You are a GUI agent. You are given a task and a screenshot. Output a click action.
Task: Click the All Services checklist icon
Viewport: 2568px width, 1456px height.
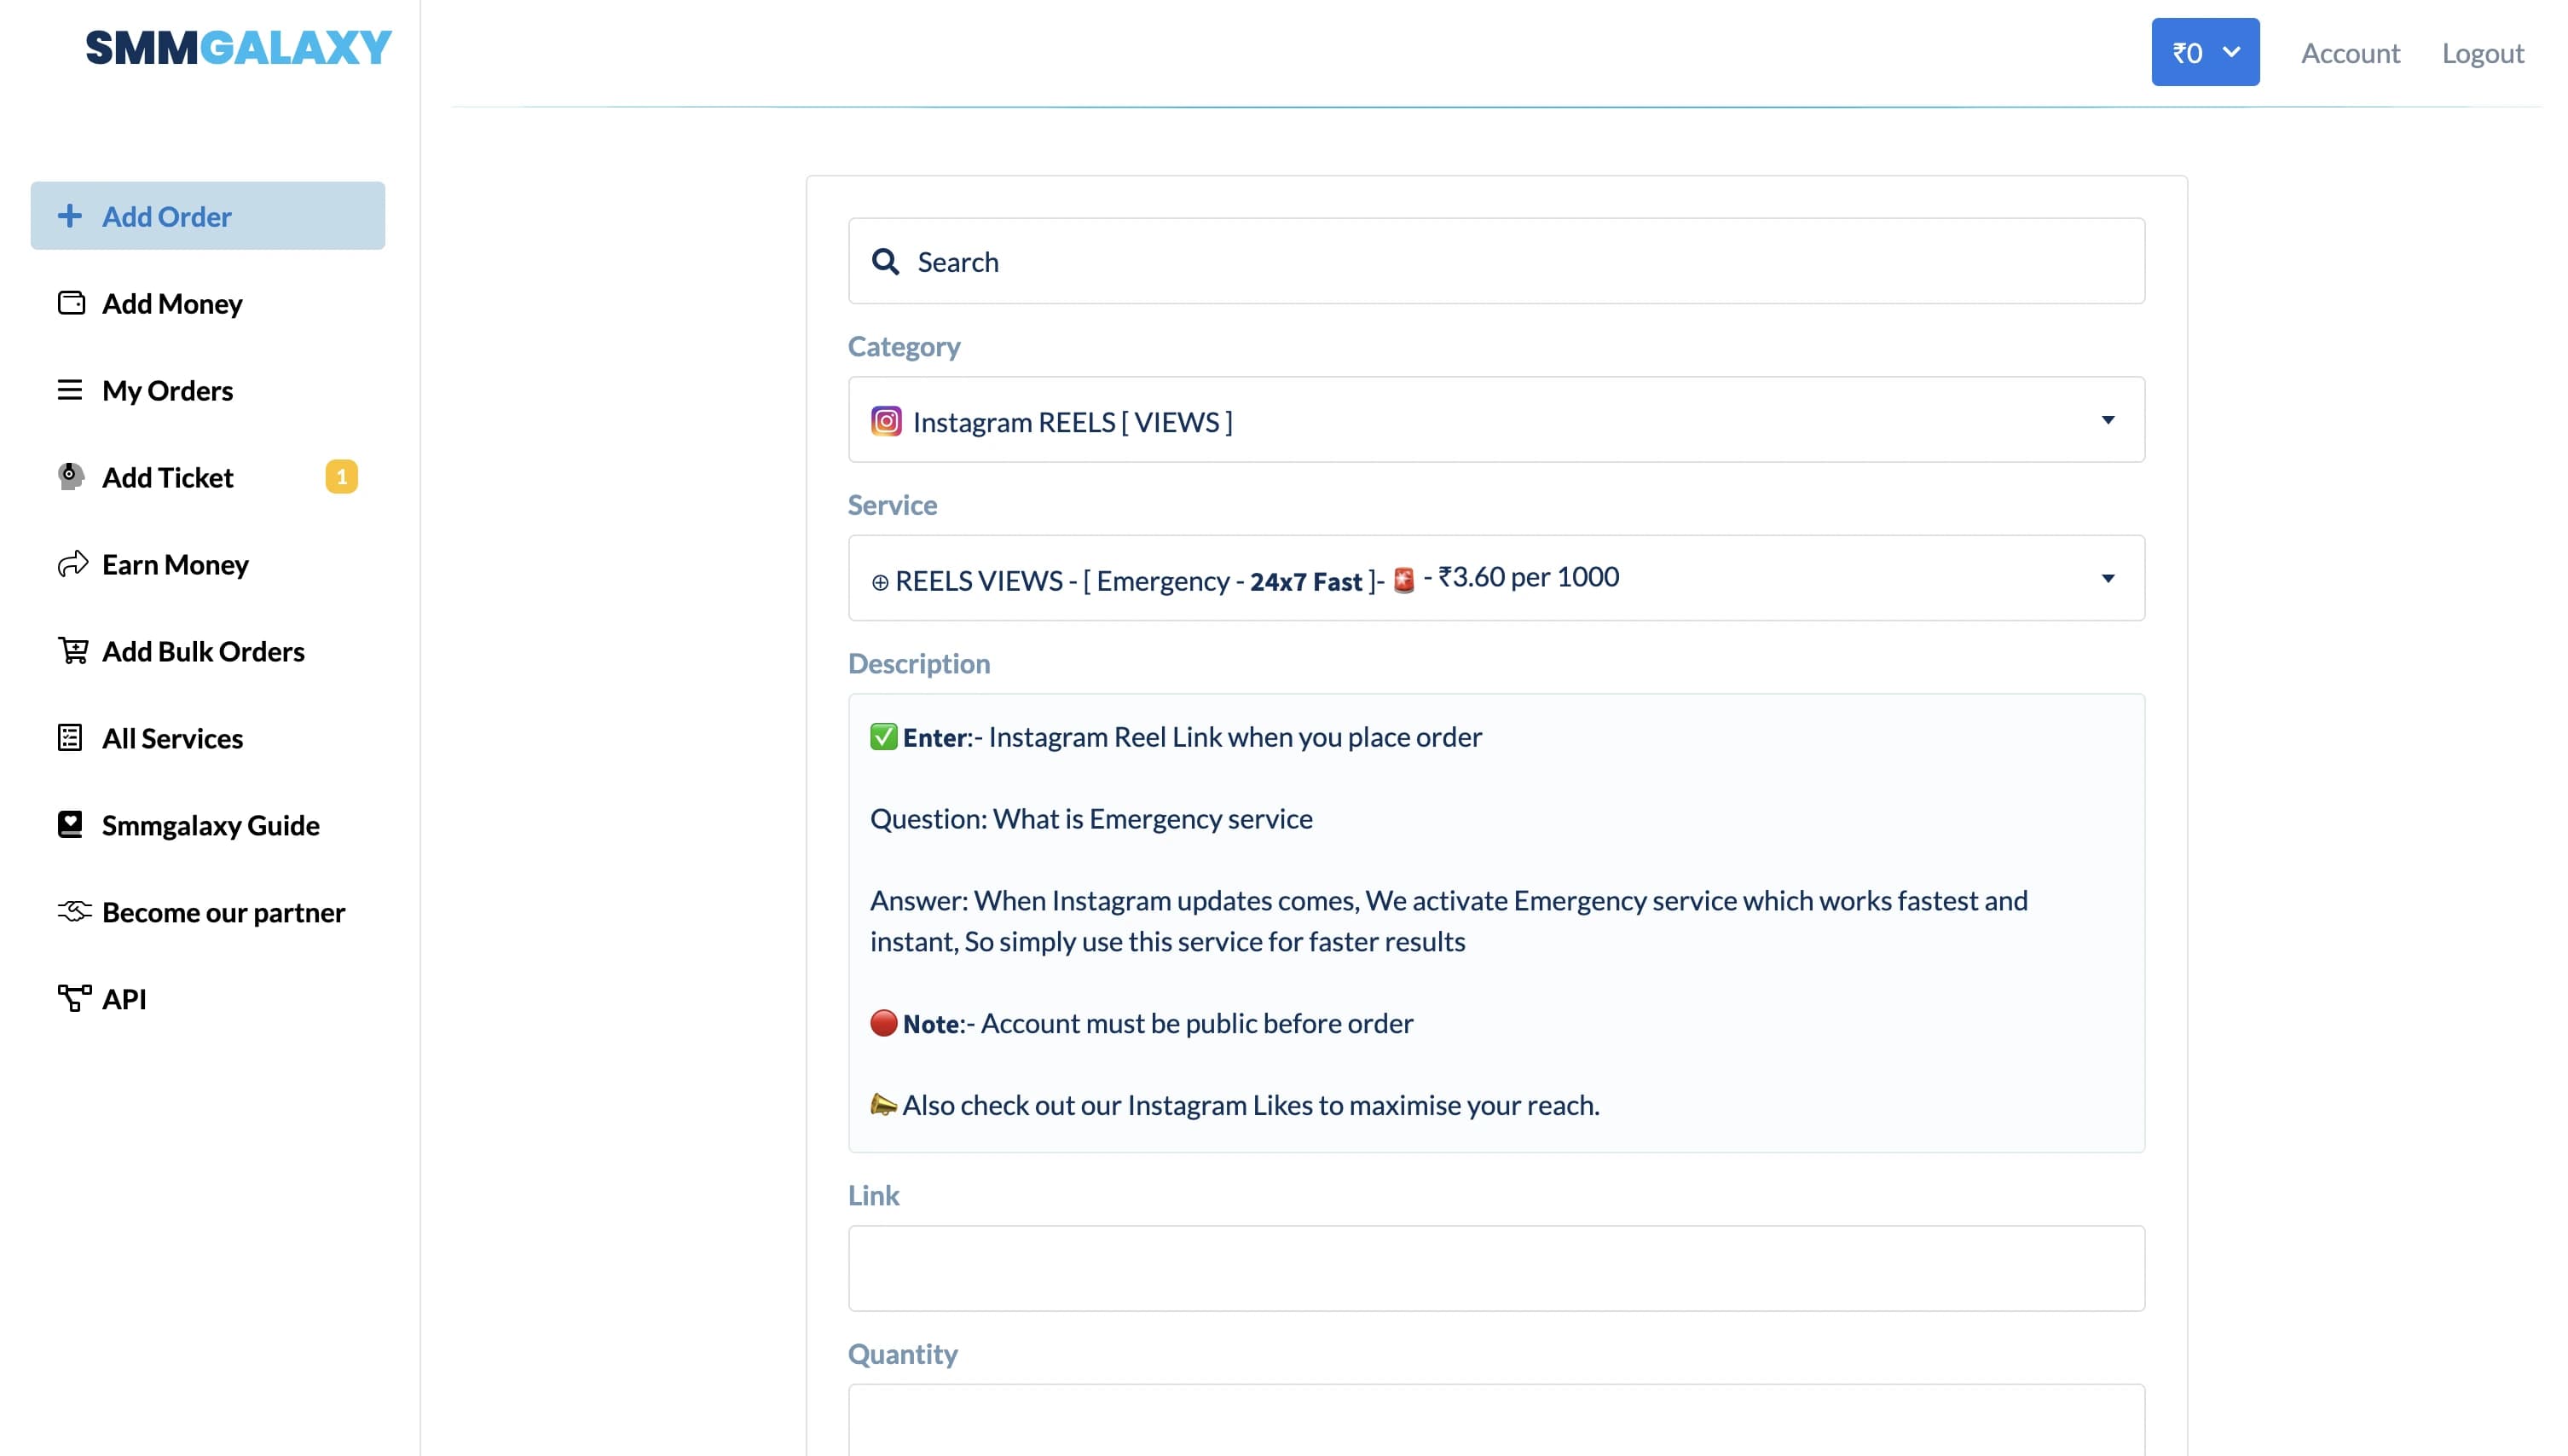coord(69,738)
